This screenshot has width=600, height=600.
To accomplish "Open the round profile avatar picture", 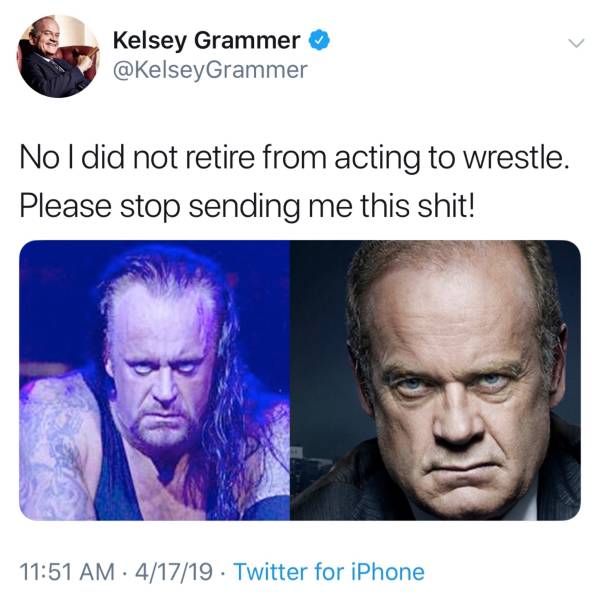I will click(58, 56).
